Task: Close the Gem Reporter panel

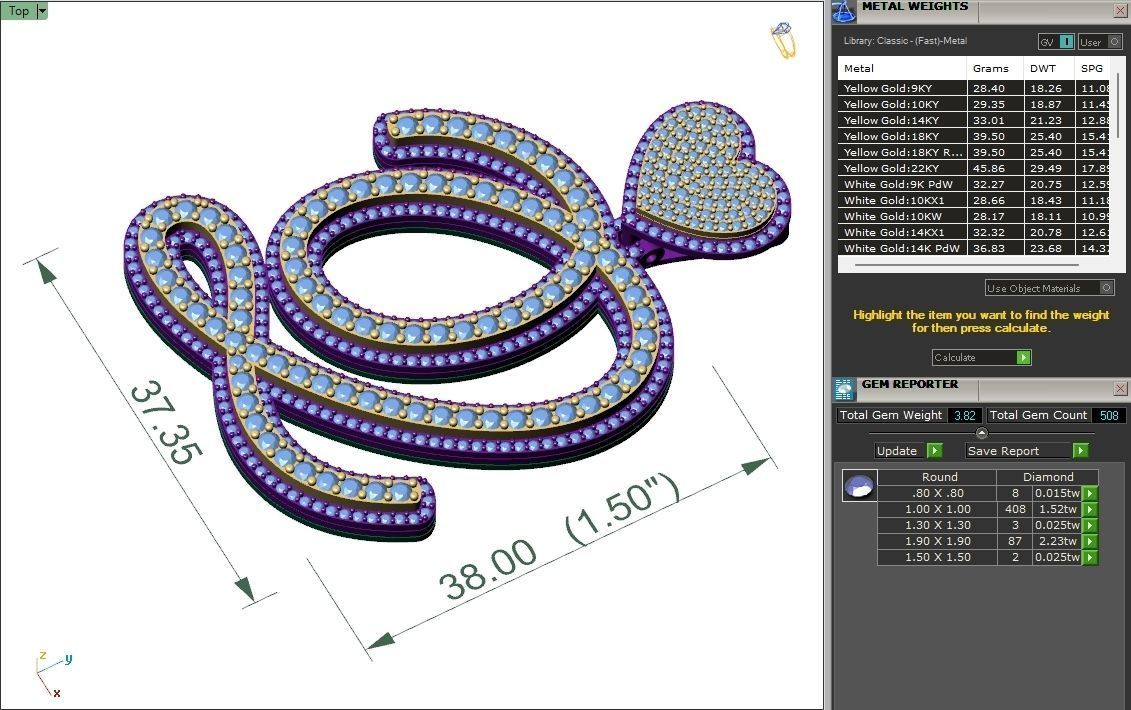Action: [1120, 388]
